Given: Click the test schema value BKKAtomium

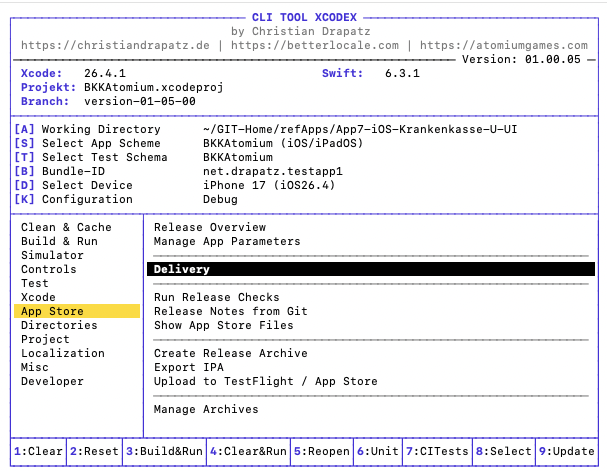Looking at the screenshot, I should click(x=238, y=157).
